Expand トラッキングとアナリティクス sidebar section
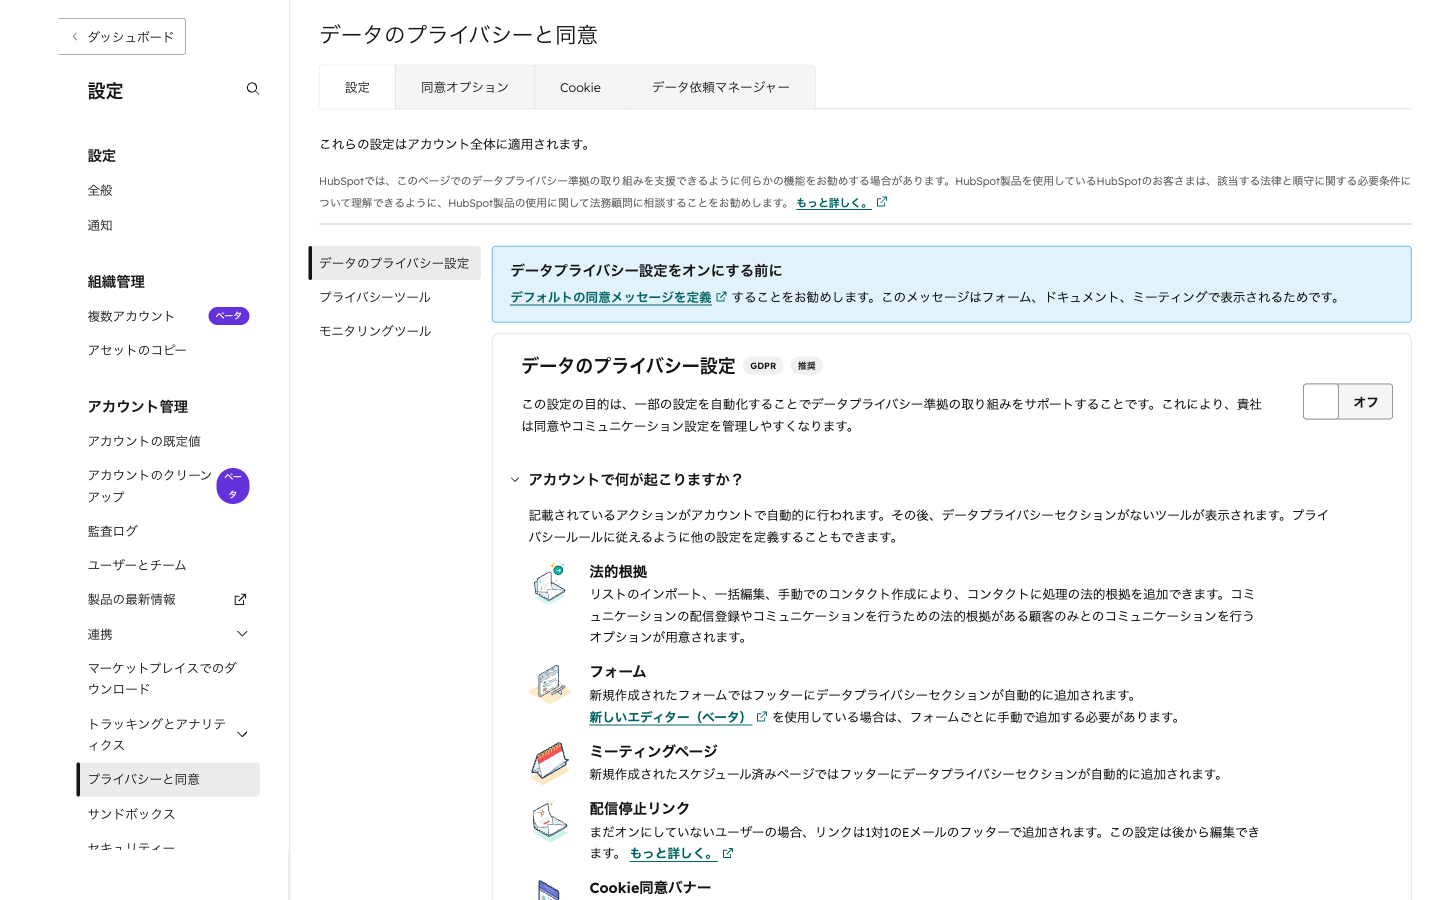 coord(242,735)
